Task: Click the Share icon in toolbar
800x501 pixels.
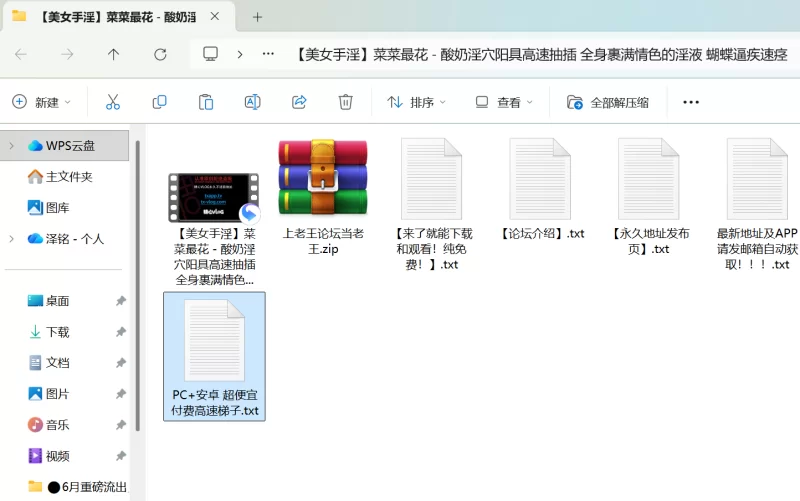Action: (x=299, y=102)
